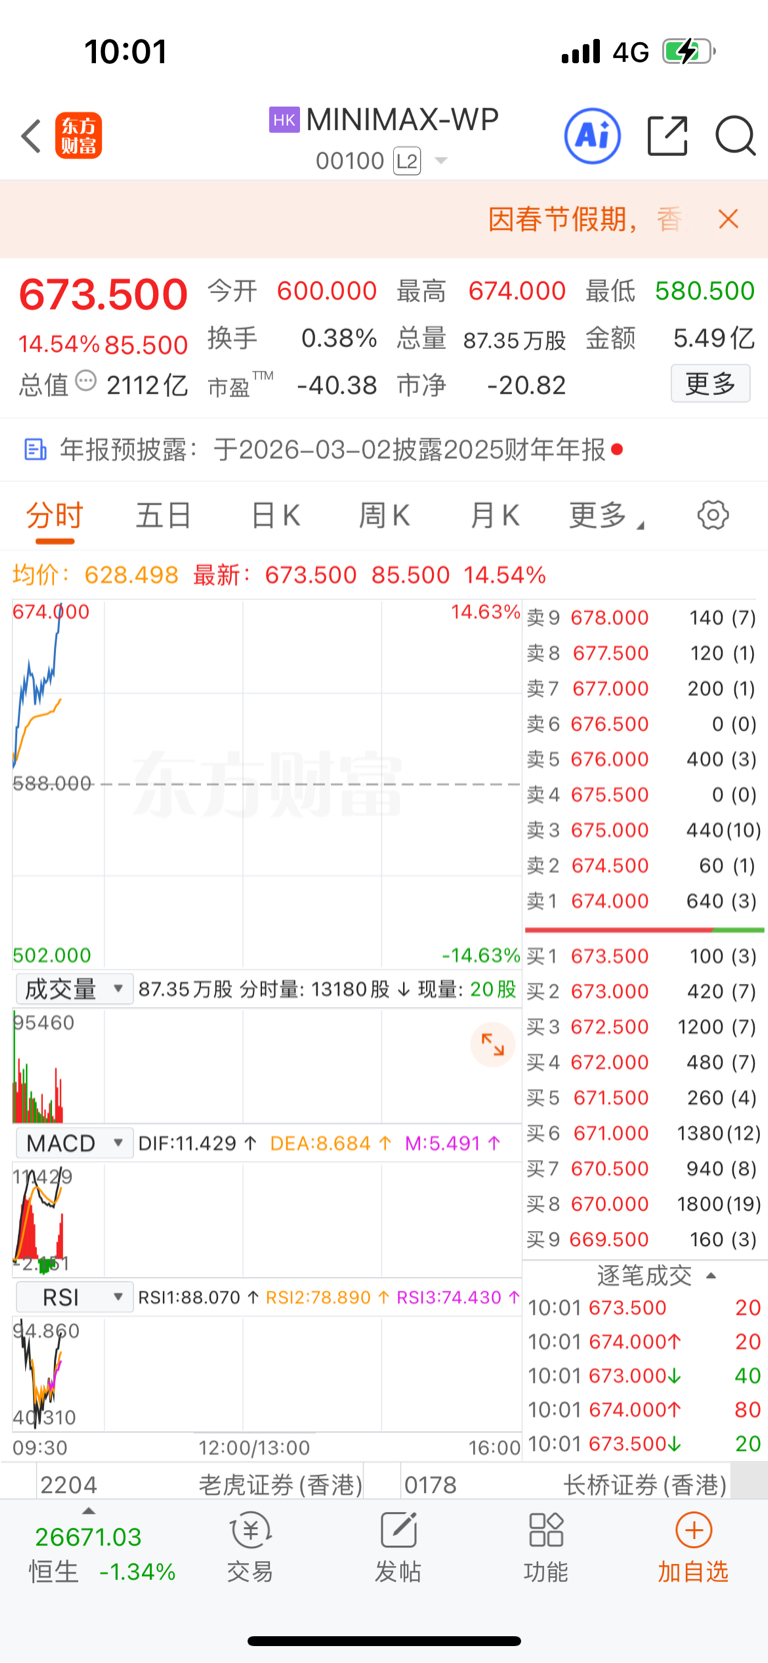Tap broker code 2204
The width and height of the screenshot is (768, 1663).
point(69,1485)
